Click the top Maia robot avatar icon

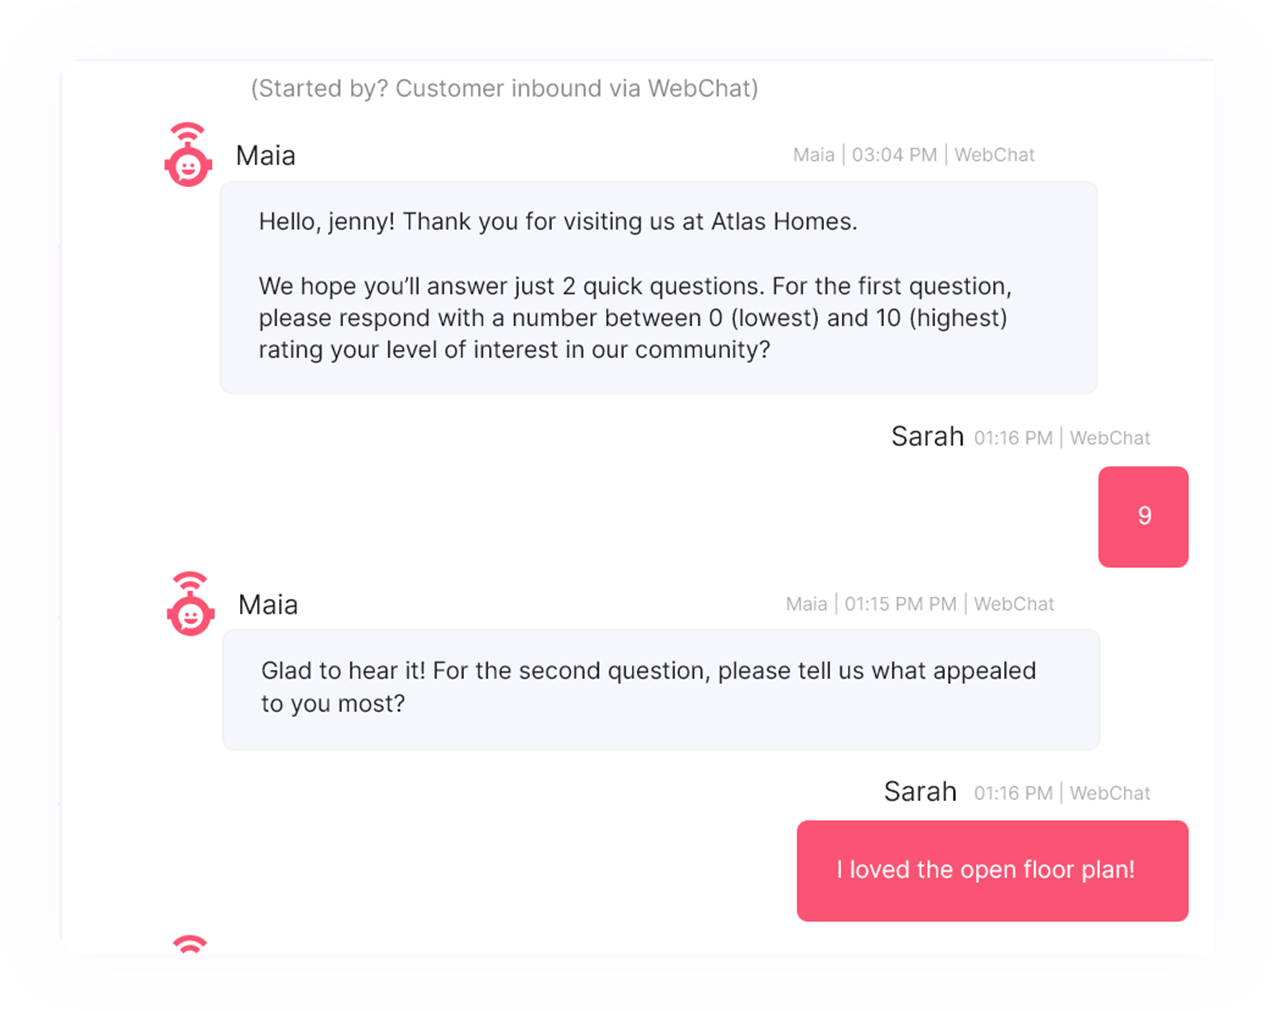pyautogui.click(x=188, y=155)
